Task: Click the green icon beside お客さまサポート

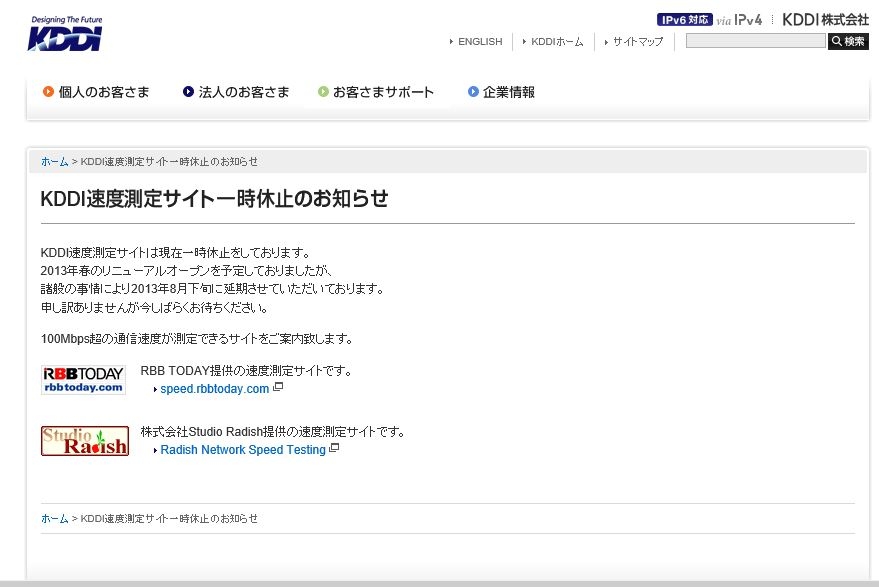Action: click(323, 91)
